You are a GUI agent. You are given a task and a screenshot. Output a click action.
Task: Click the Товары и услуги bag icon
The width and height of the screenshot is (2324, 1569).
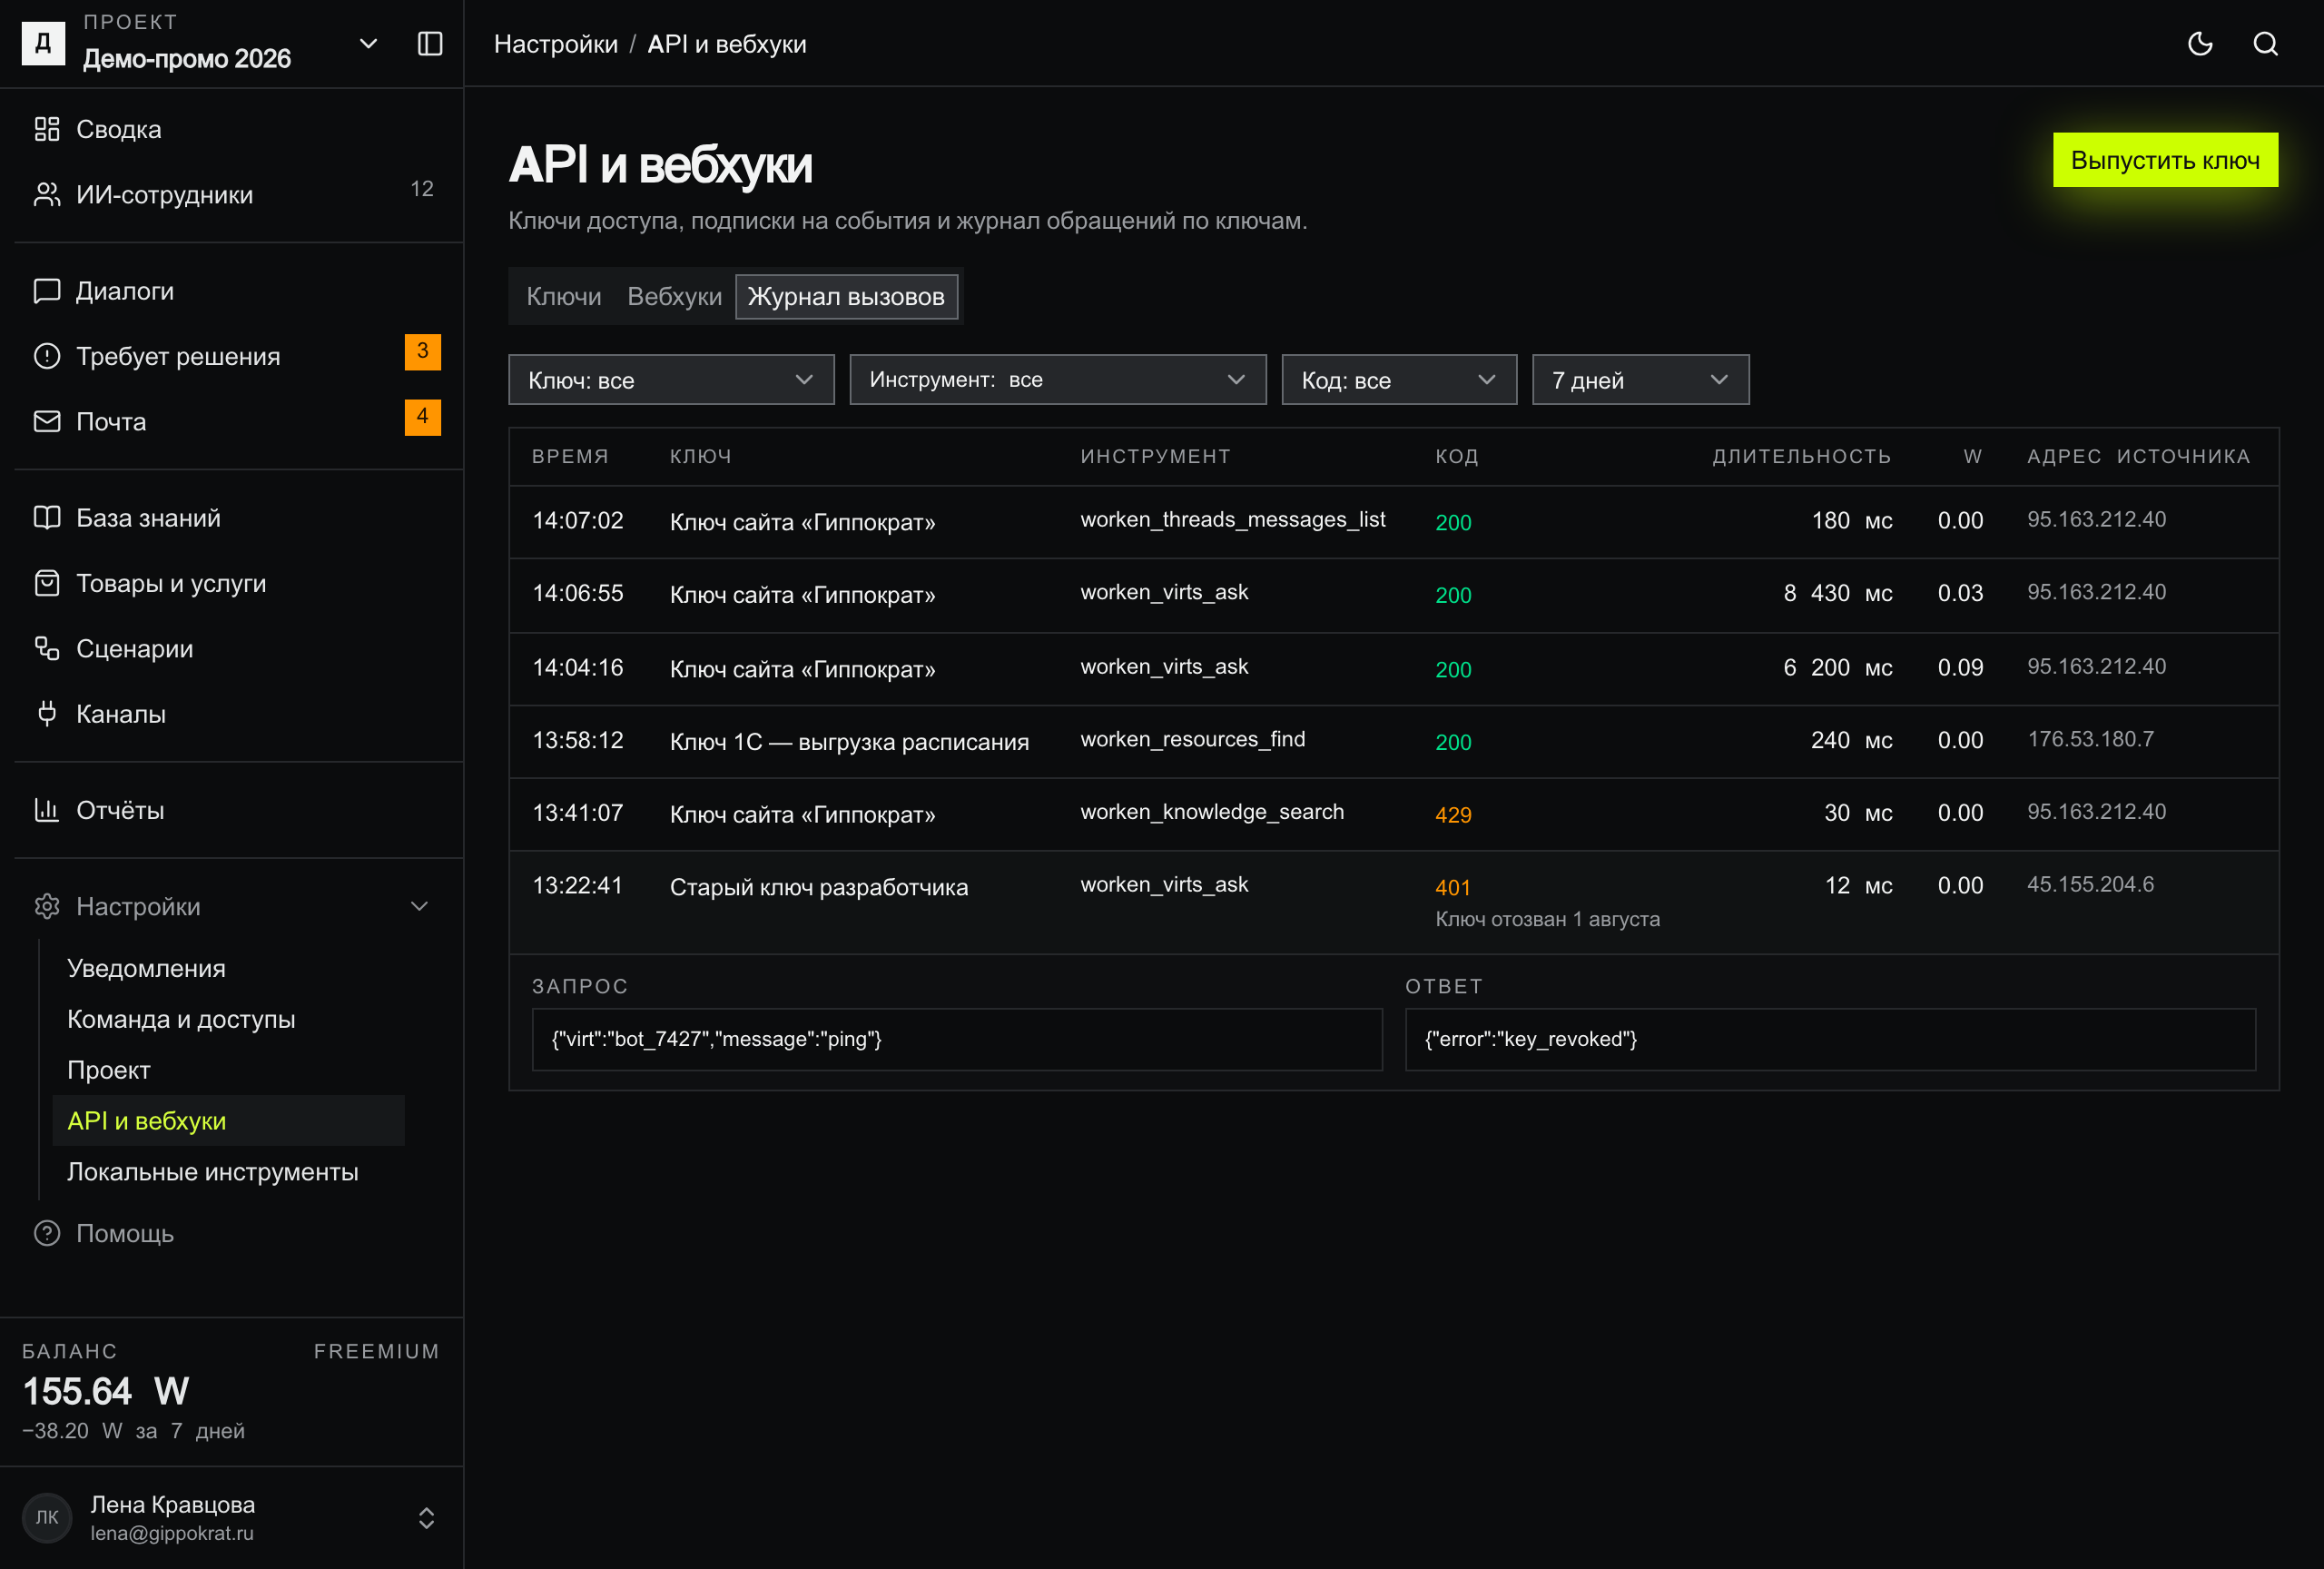click(47, 583)
